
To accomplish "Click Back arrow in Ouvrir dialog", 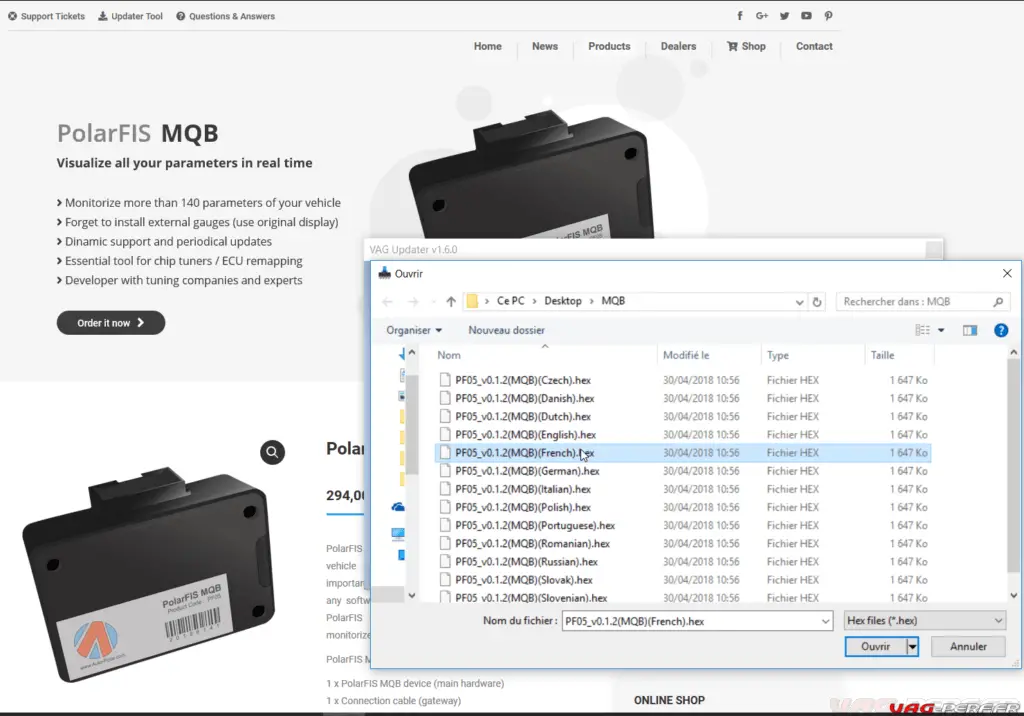I will pyautogui.click(x=387, y=302).
